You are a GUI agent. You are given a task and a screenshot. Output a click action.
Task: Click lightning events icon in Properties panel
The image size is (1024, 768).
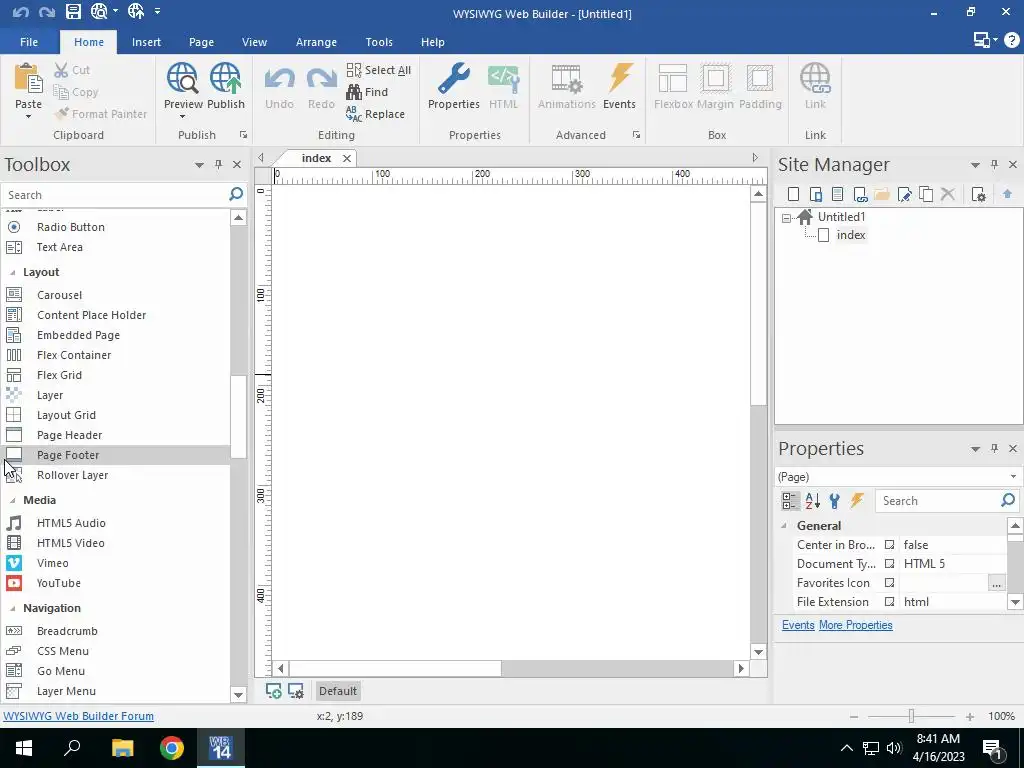tap(857, 501)
